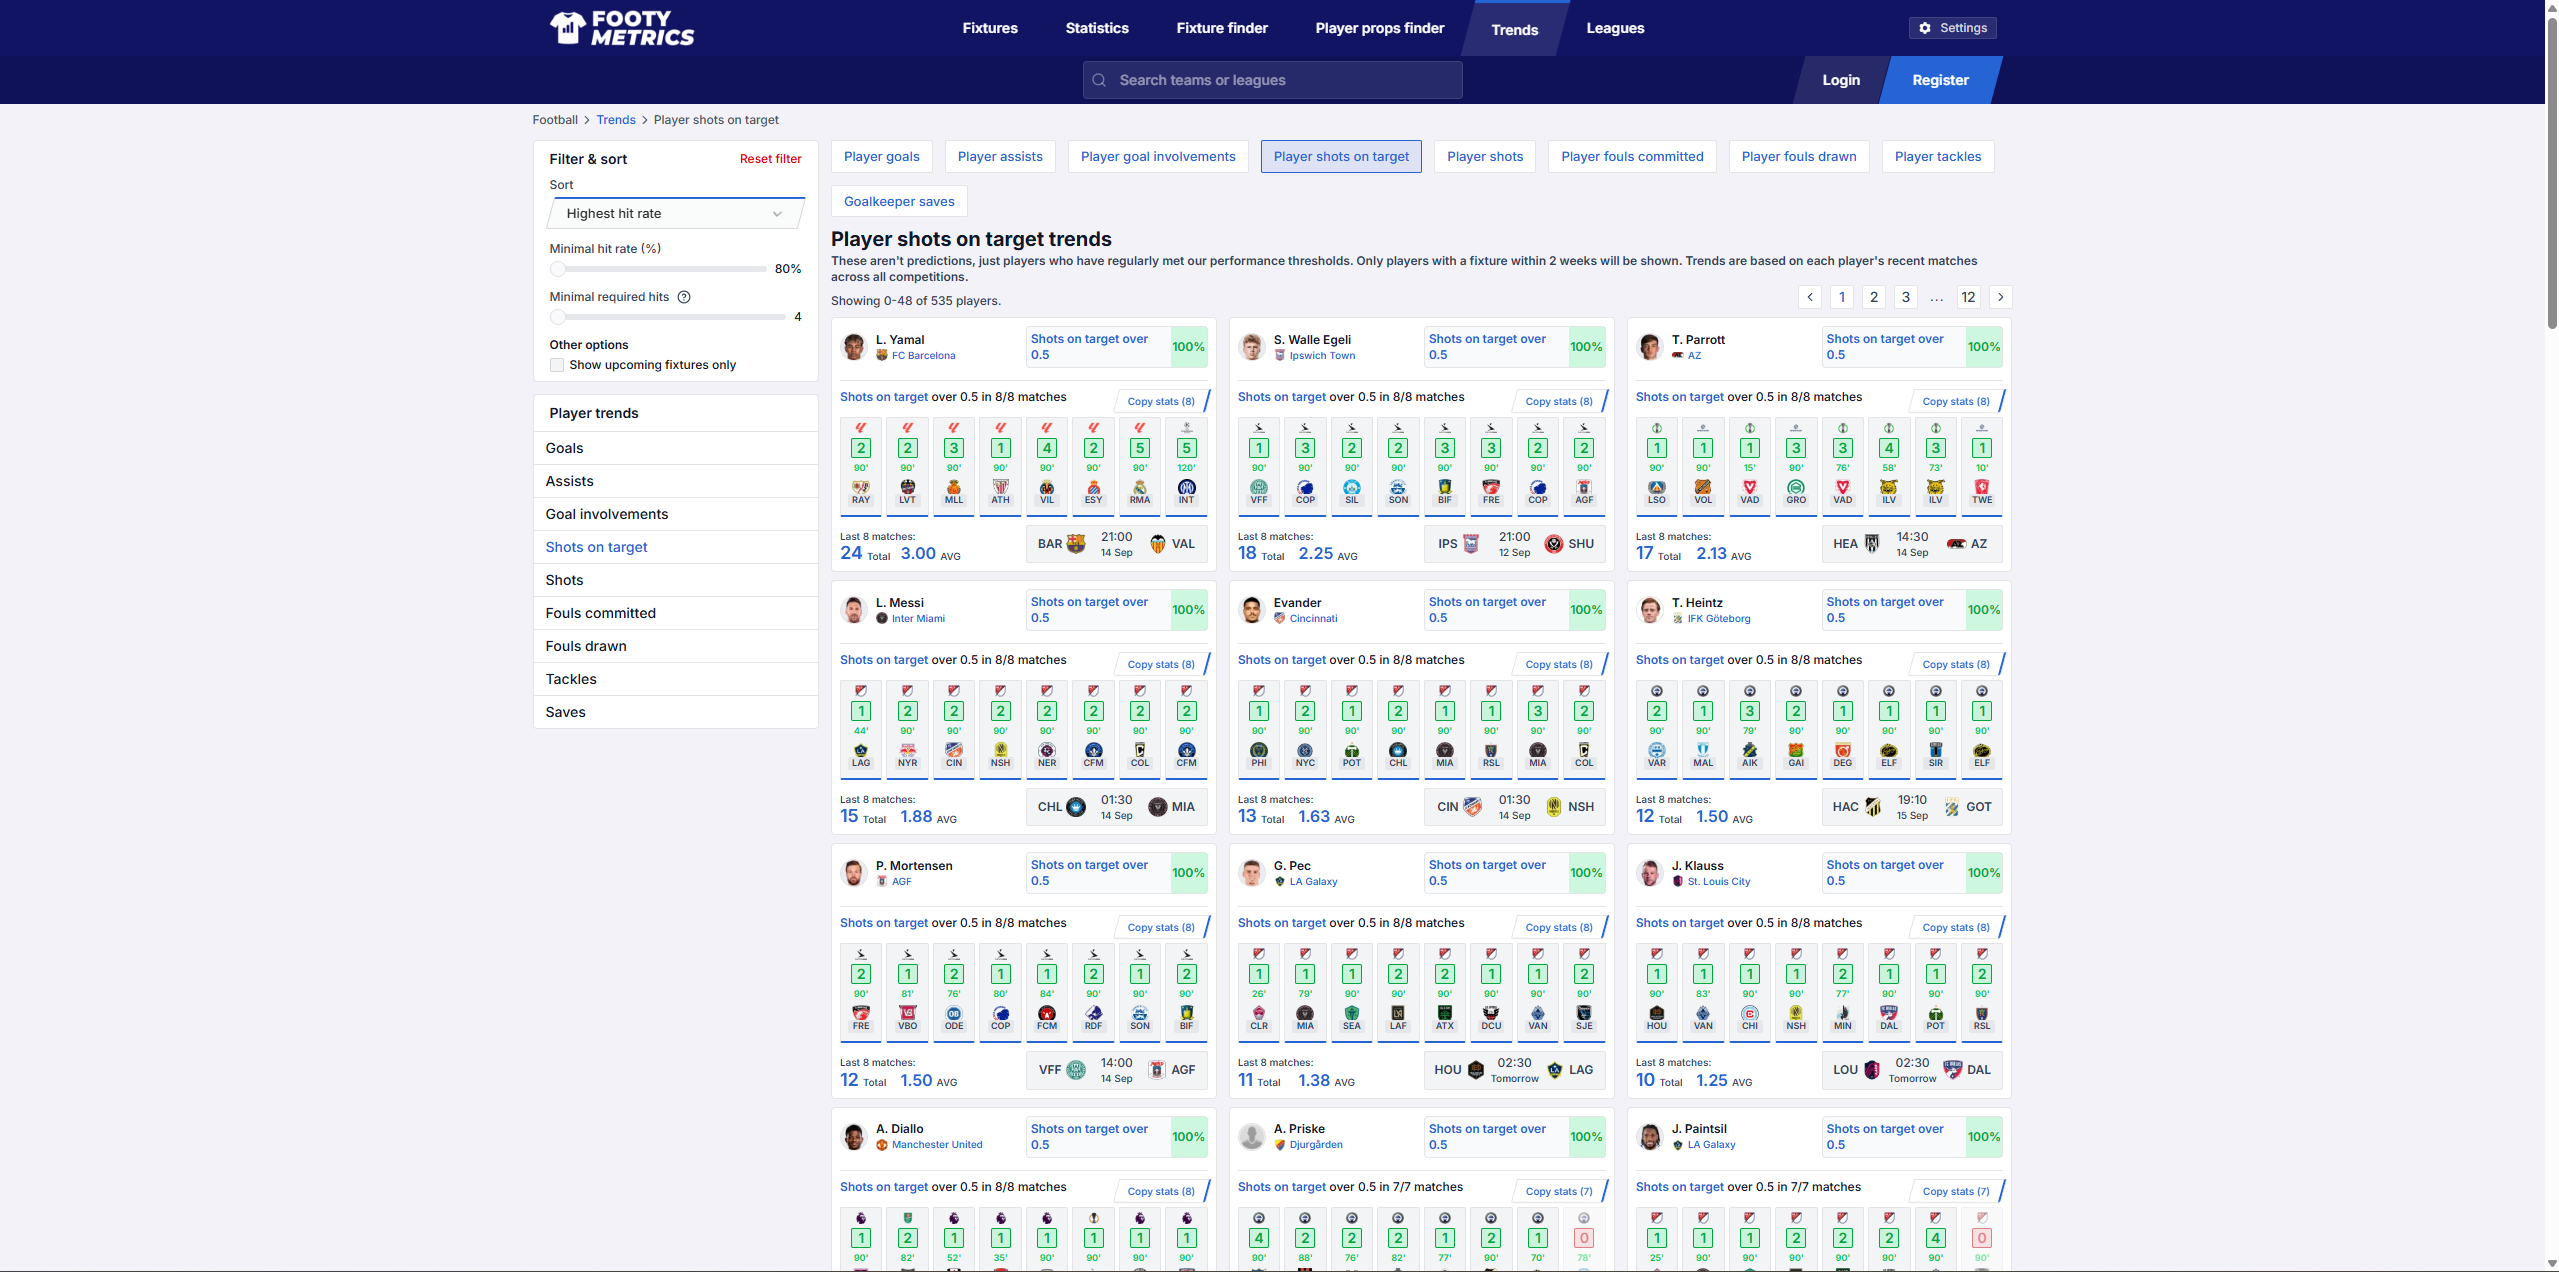Adjust the Minimal hit rate slider

[x=558, y=269]
